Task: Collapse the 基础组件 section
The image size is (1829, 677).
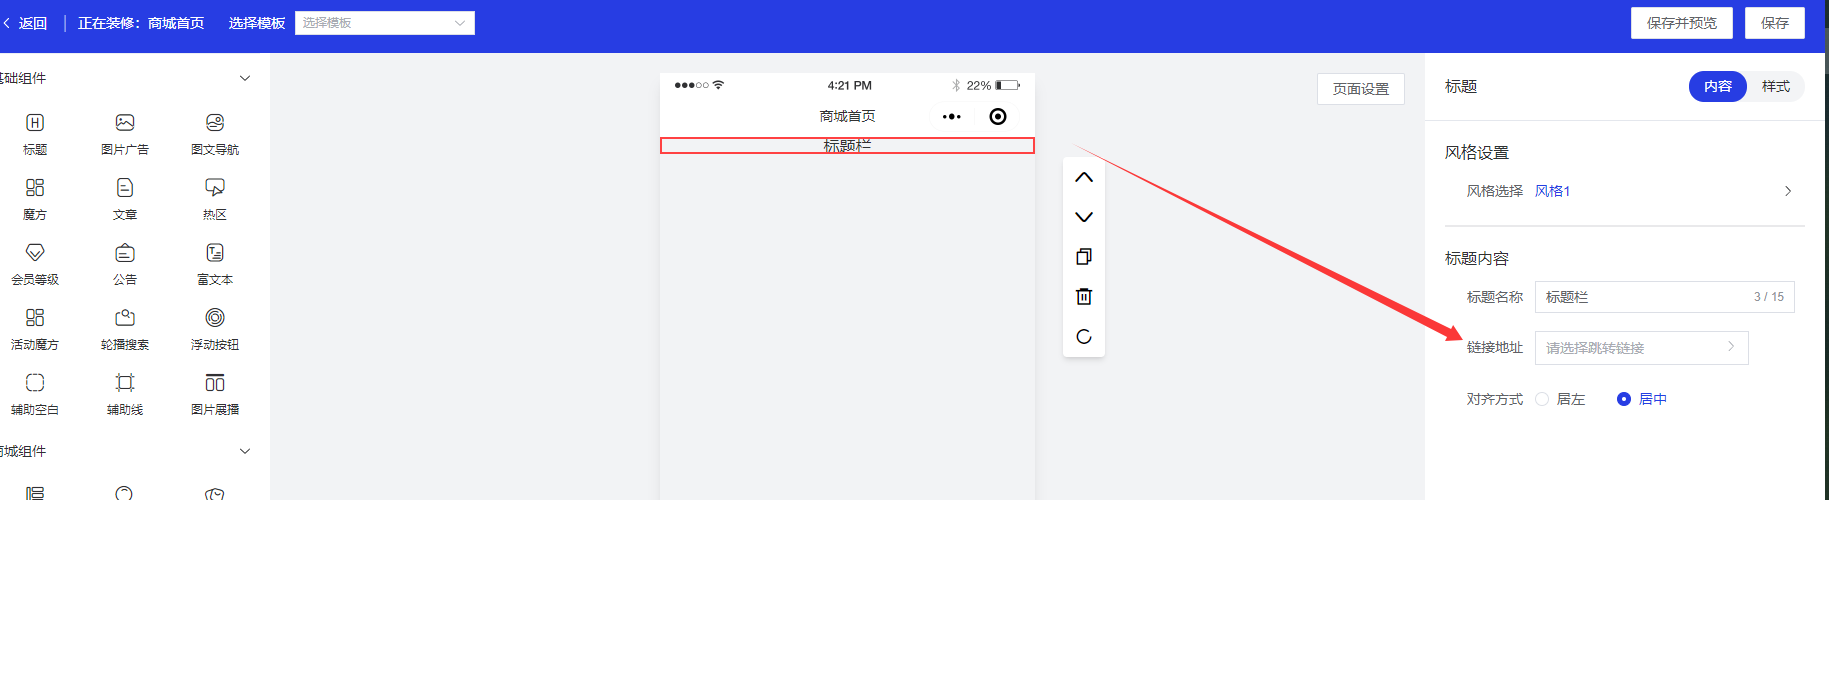Action: (x=245, y=78)
